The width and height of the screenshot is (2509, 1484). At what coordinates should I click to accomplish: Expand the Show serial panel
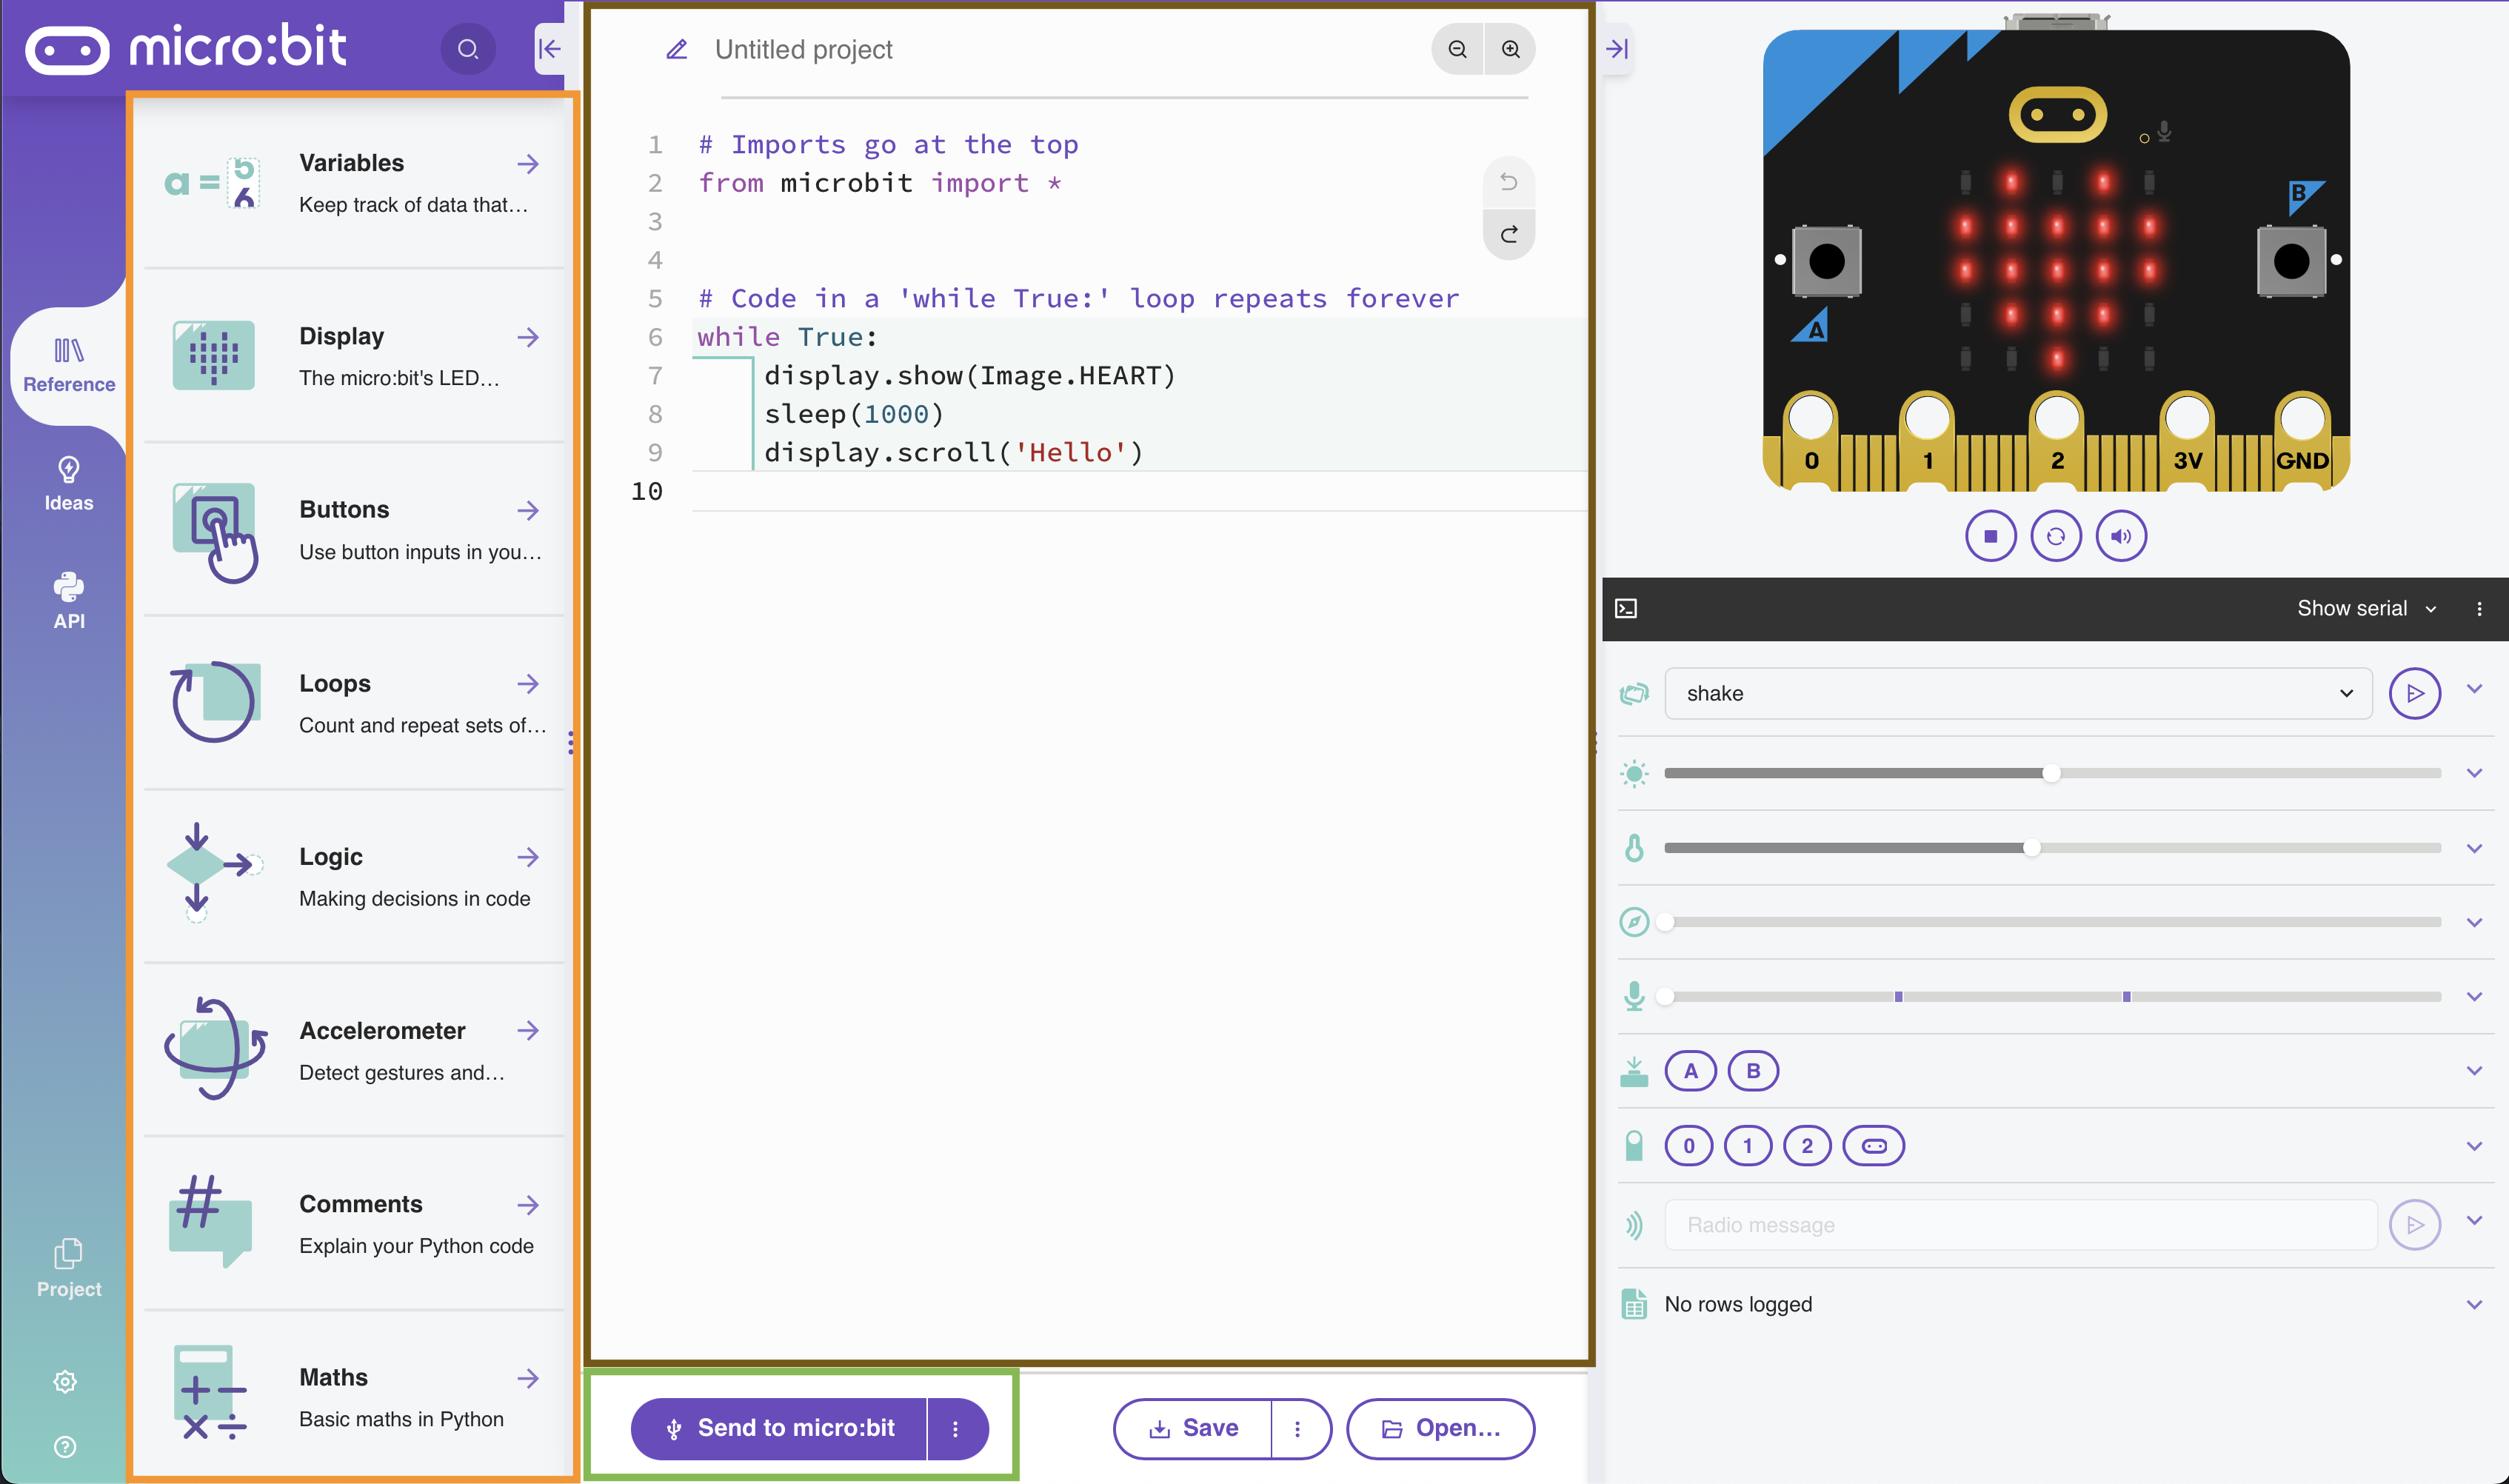(x=2365, y=608)
